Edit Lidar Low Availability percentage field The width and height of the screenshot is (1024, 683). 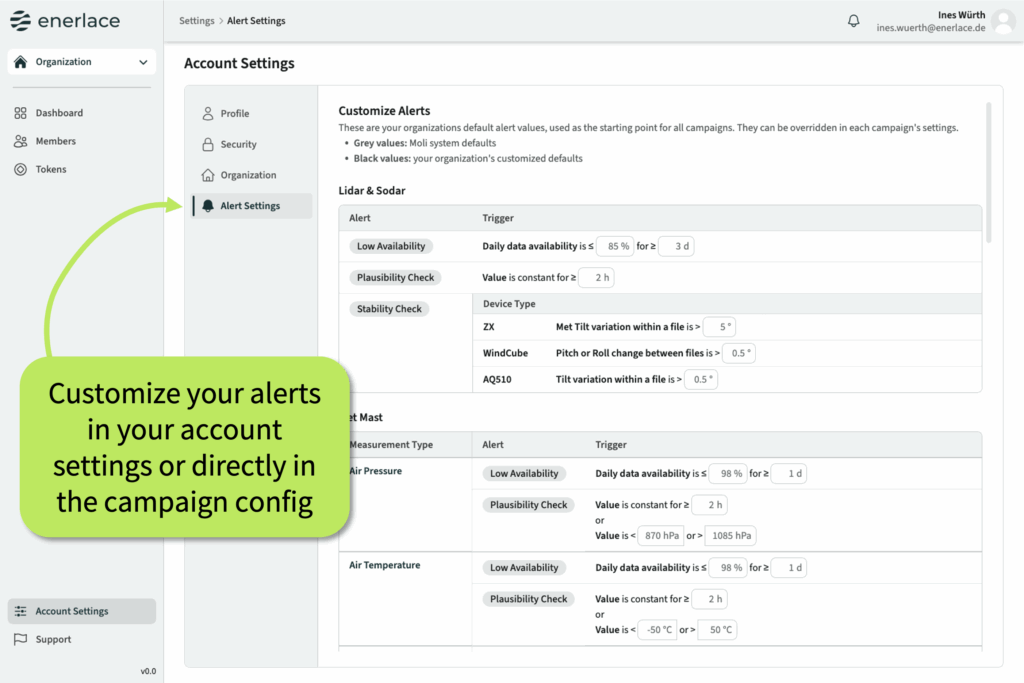[615, 246]
